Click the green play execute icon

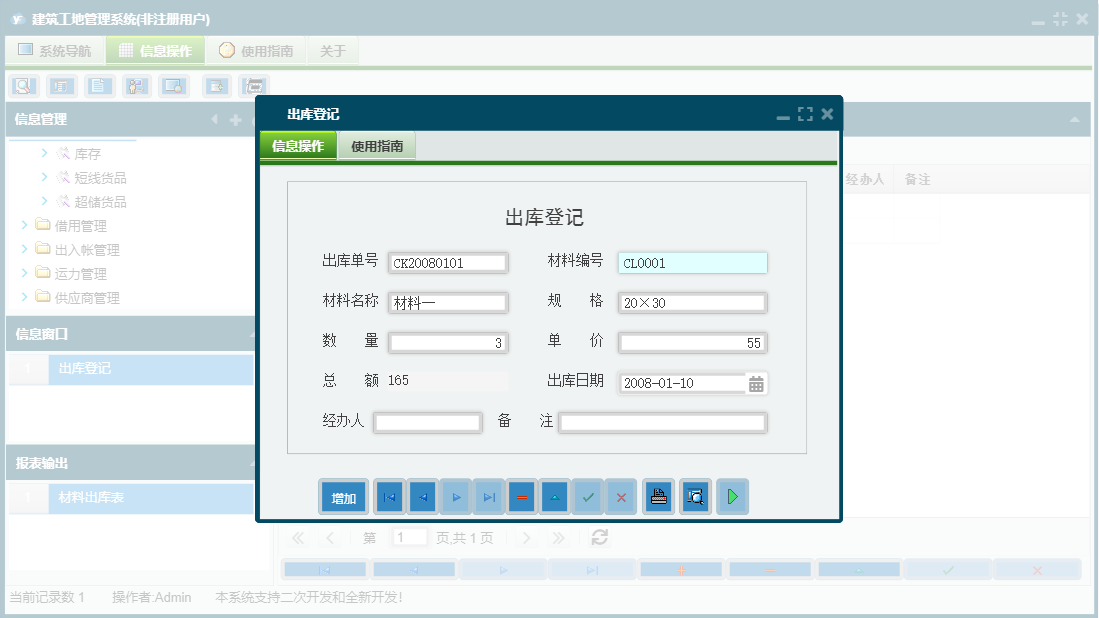732,496
